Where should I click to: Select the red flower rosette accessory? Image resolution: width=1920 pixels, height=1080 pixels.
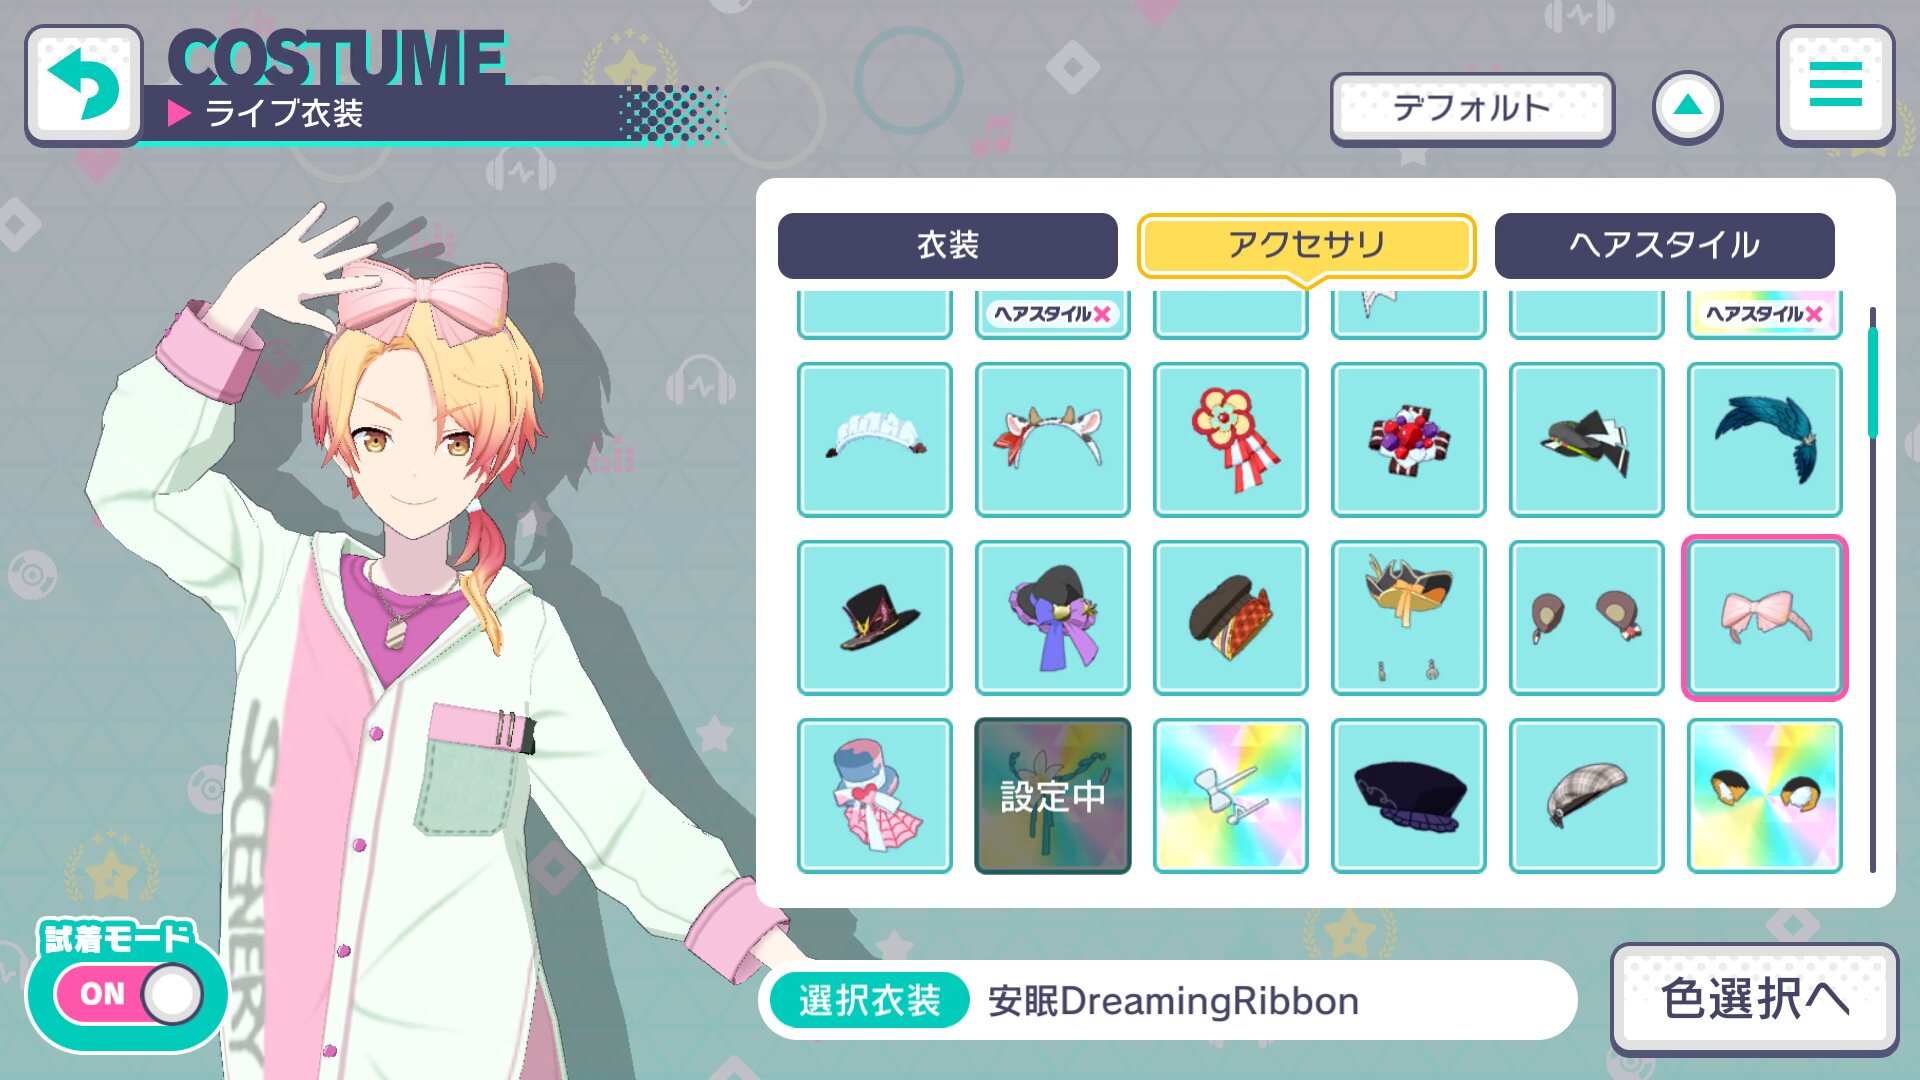[1231, 439]
